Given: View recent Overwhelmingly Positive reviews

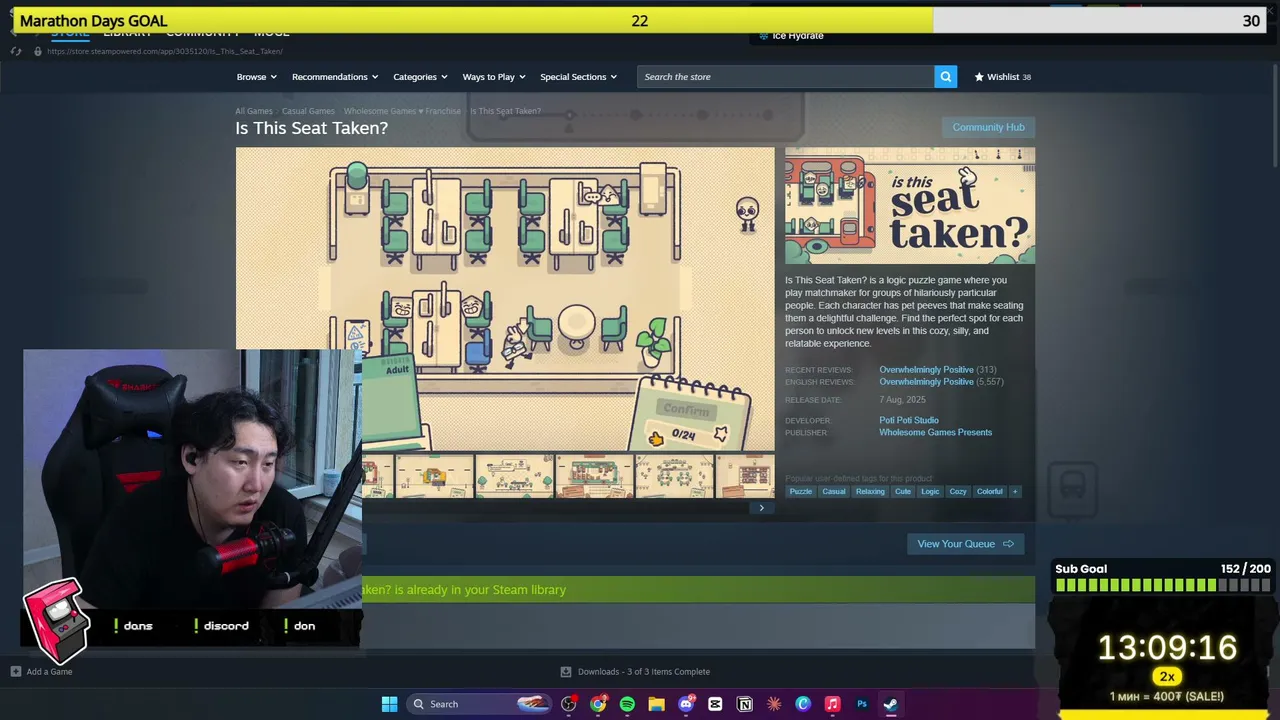Looking at the screenshot, I should pos(926,370).
